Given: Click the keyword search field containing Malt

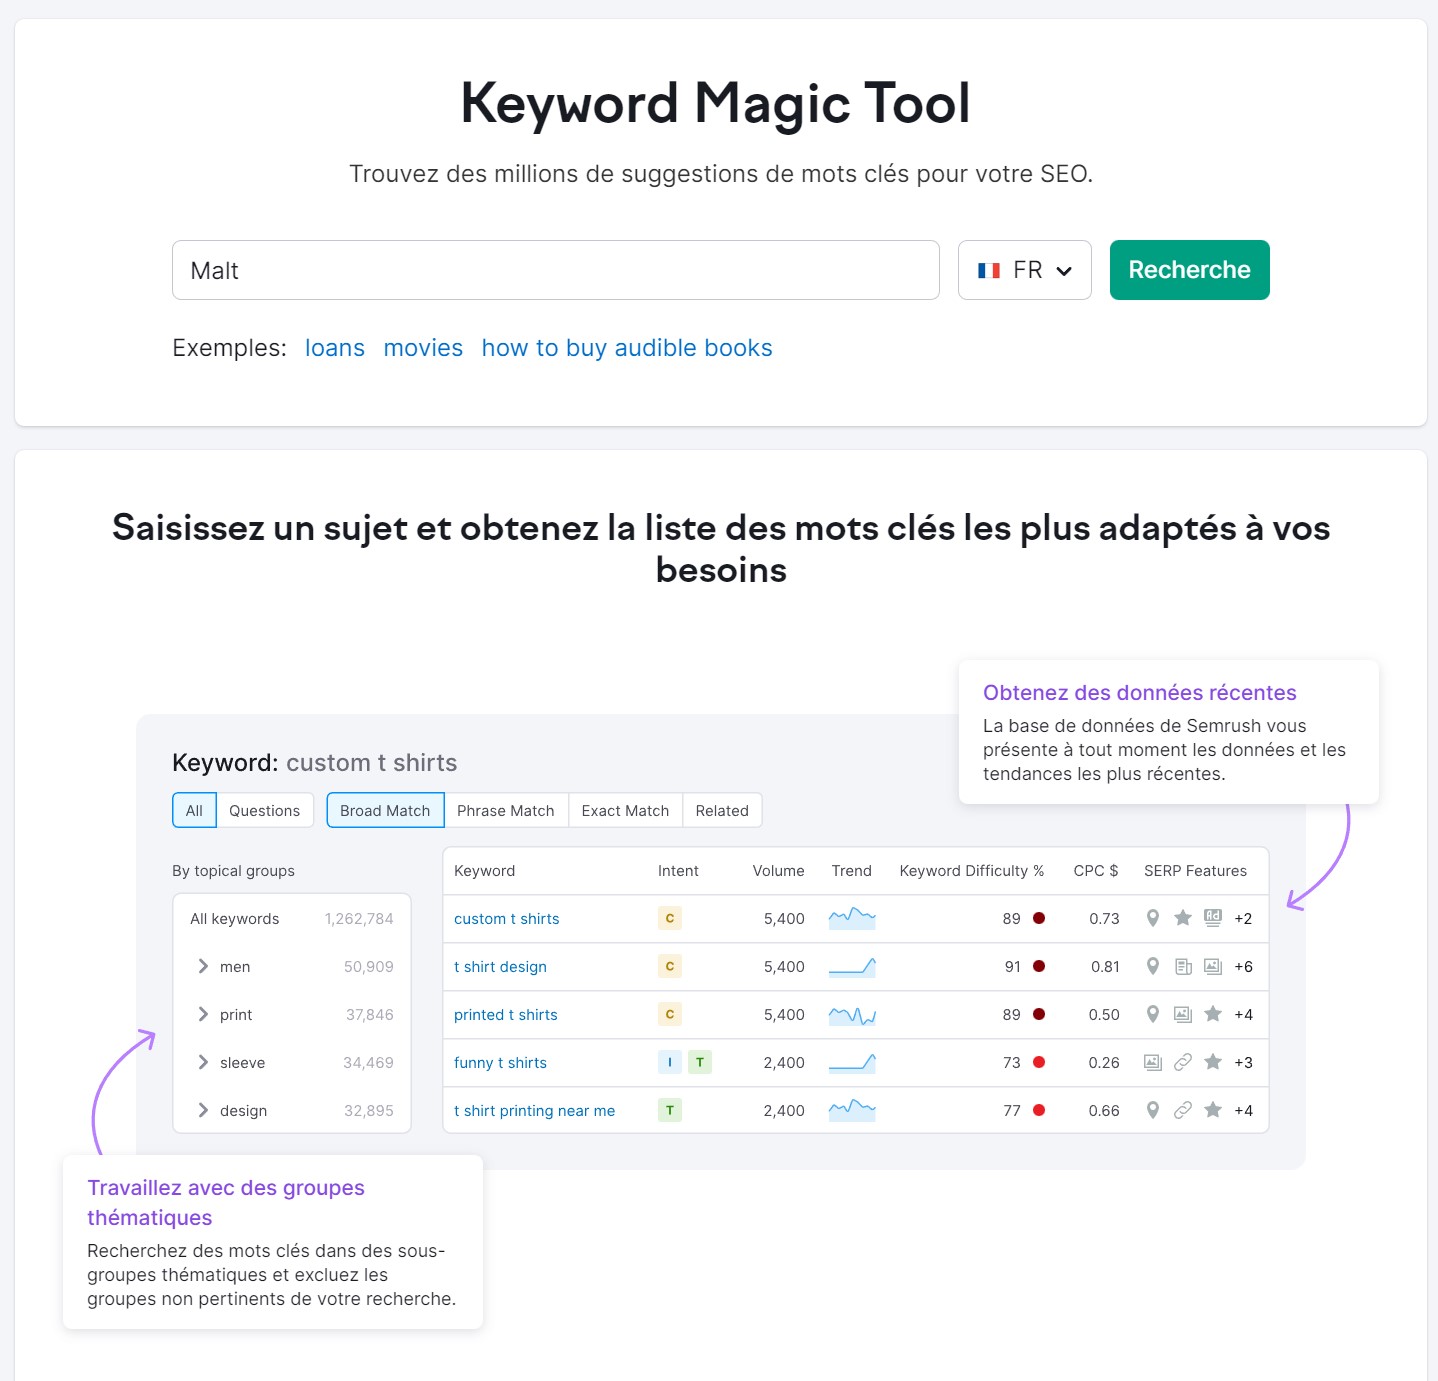Looking at the screenshot, I should [556, 270].
